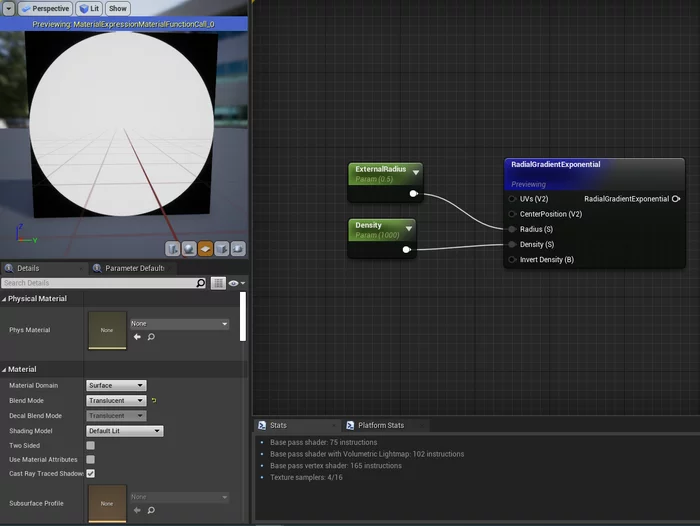Click the Details panel vertical scrollbar

243,317
